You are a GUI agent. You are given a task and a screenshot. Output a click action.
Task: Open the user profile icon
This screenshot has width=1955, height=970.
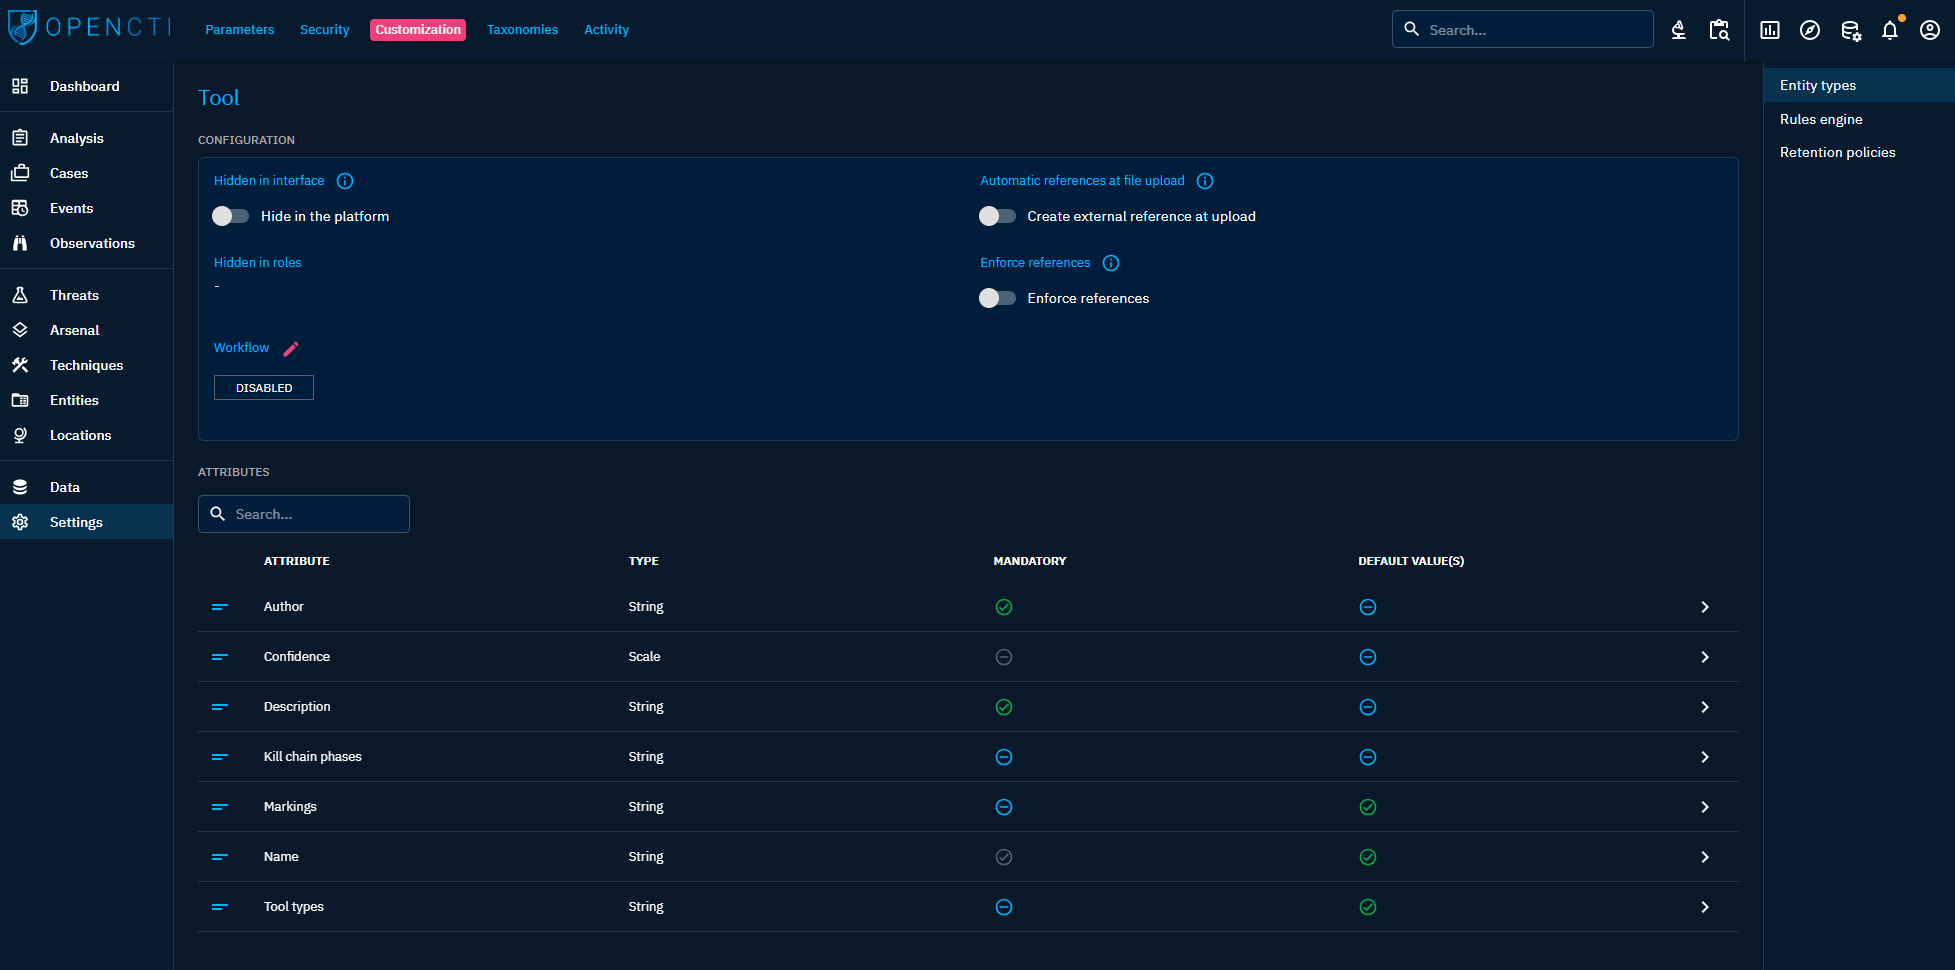click(1930, 30)
